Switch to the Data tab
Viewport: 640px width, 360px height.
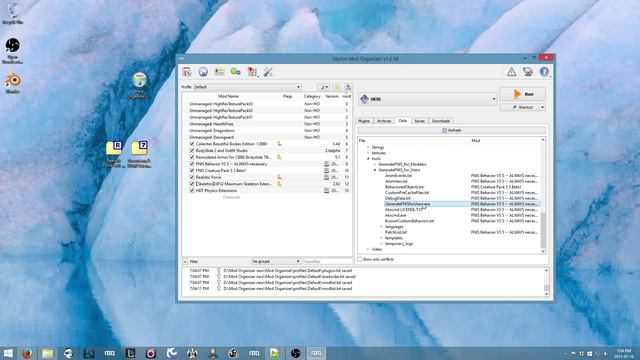403,120
